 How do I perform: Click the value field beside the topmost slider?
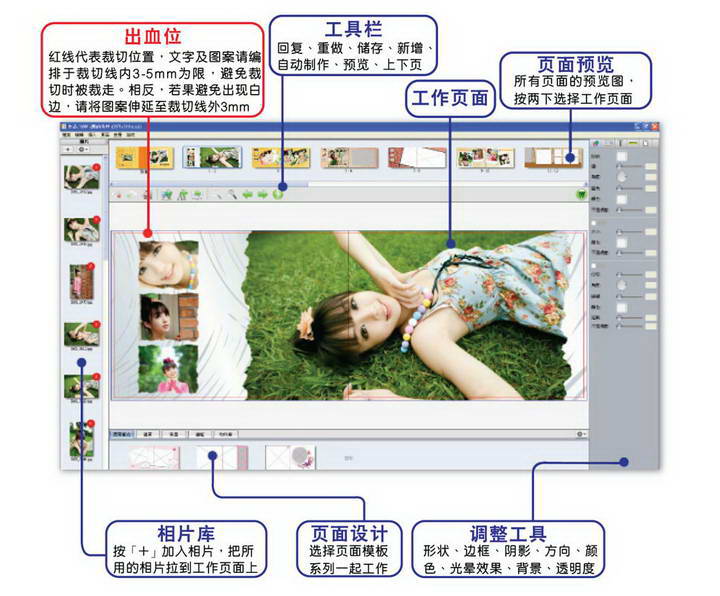click(x=651, y=166)
